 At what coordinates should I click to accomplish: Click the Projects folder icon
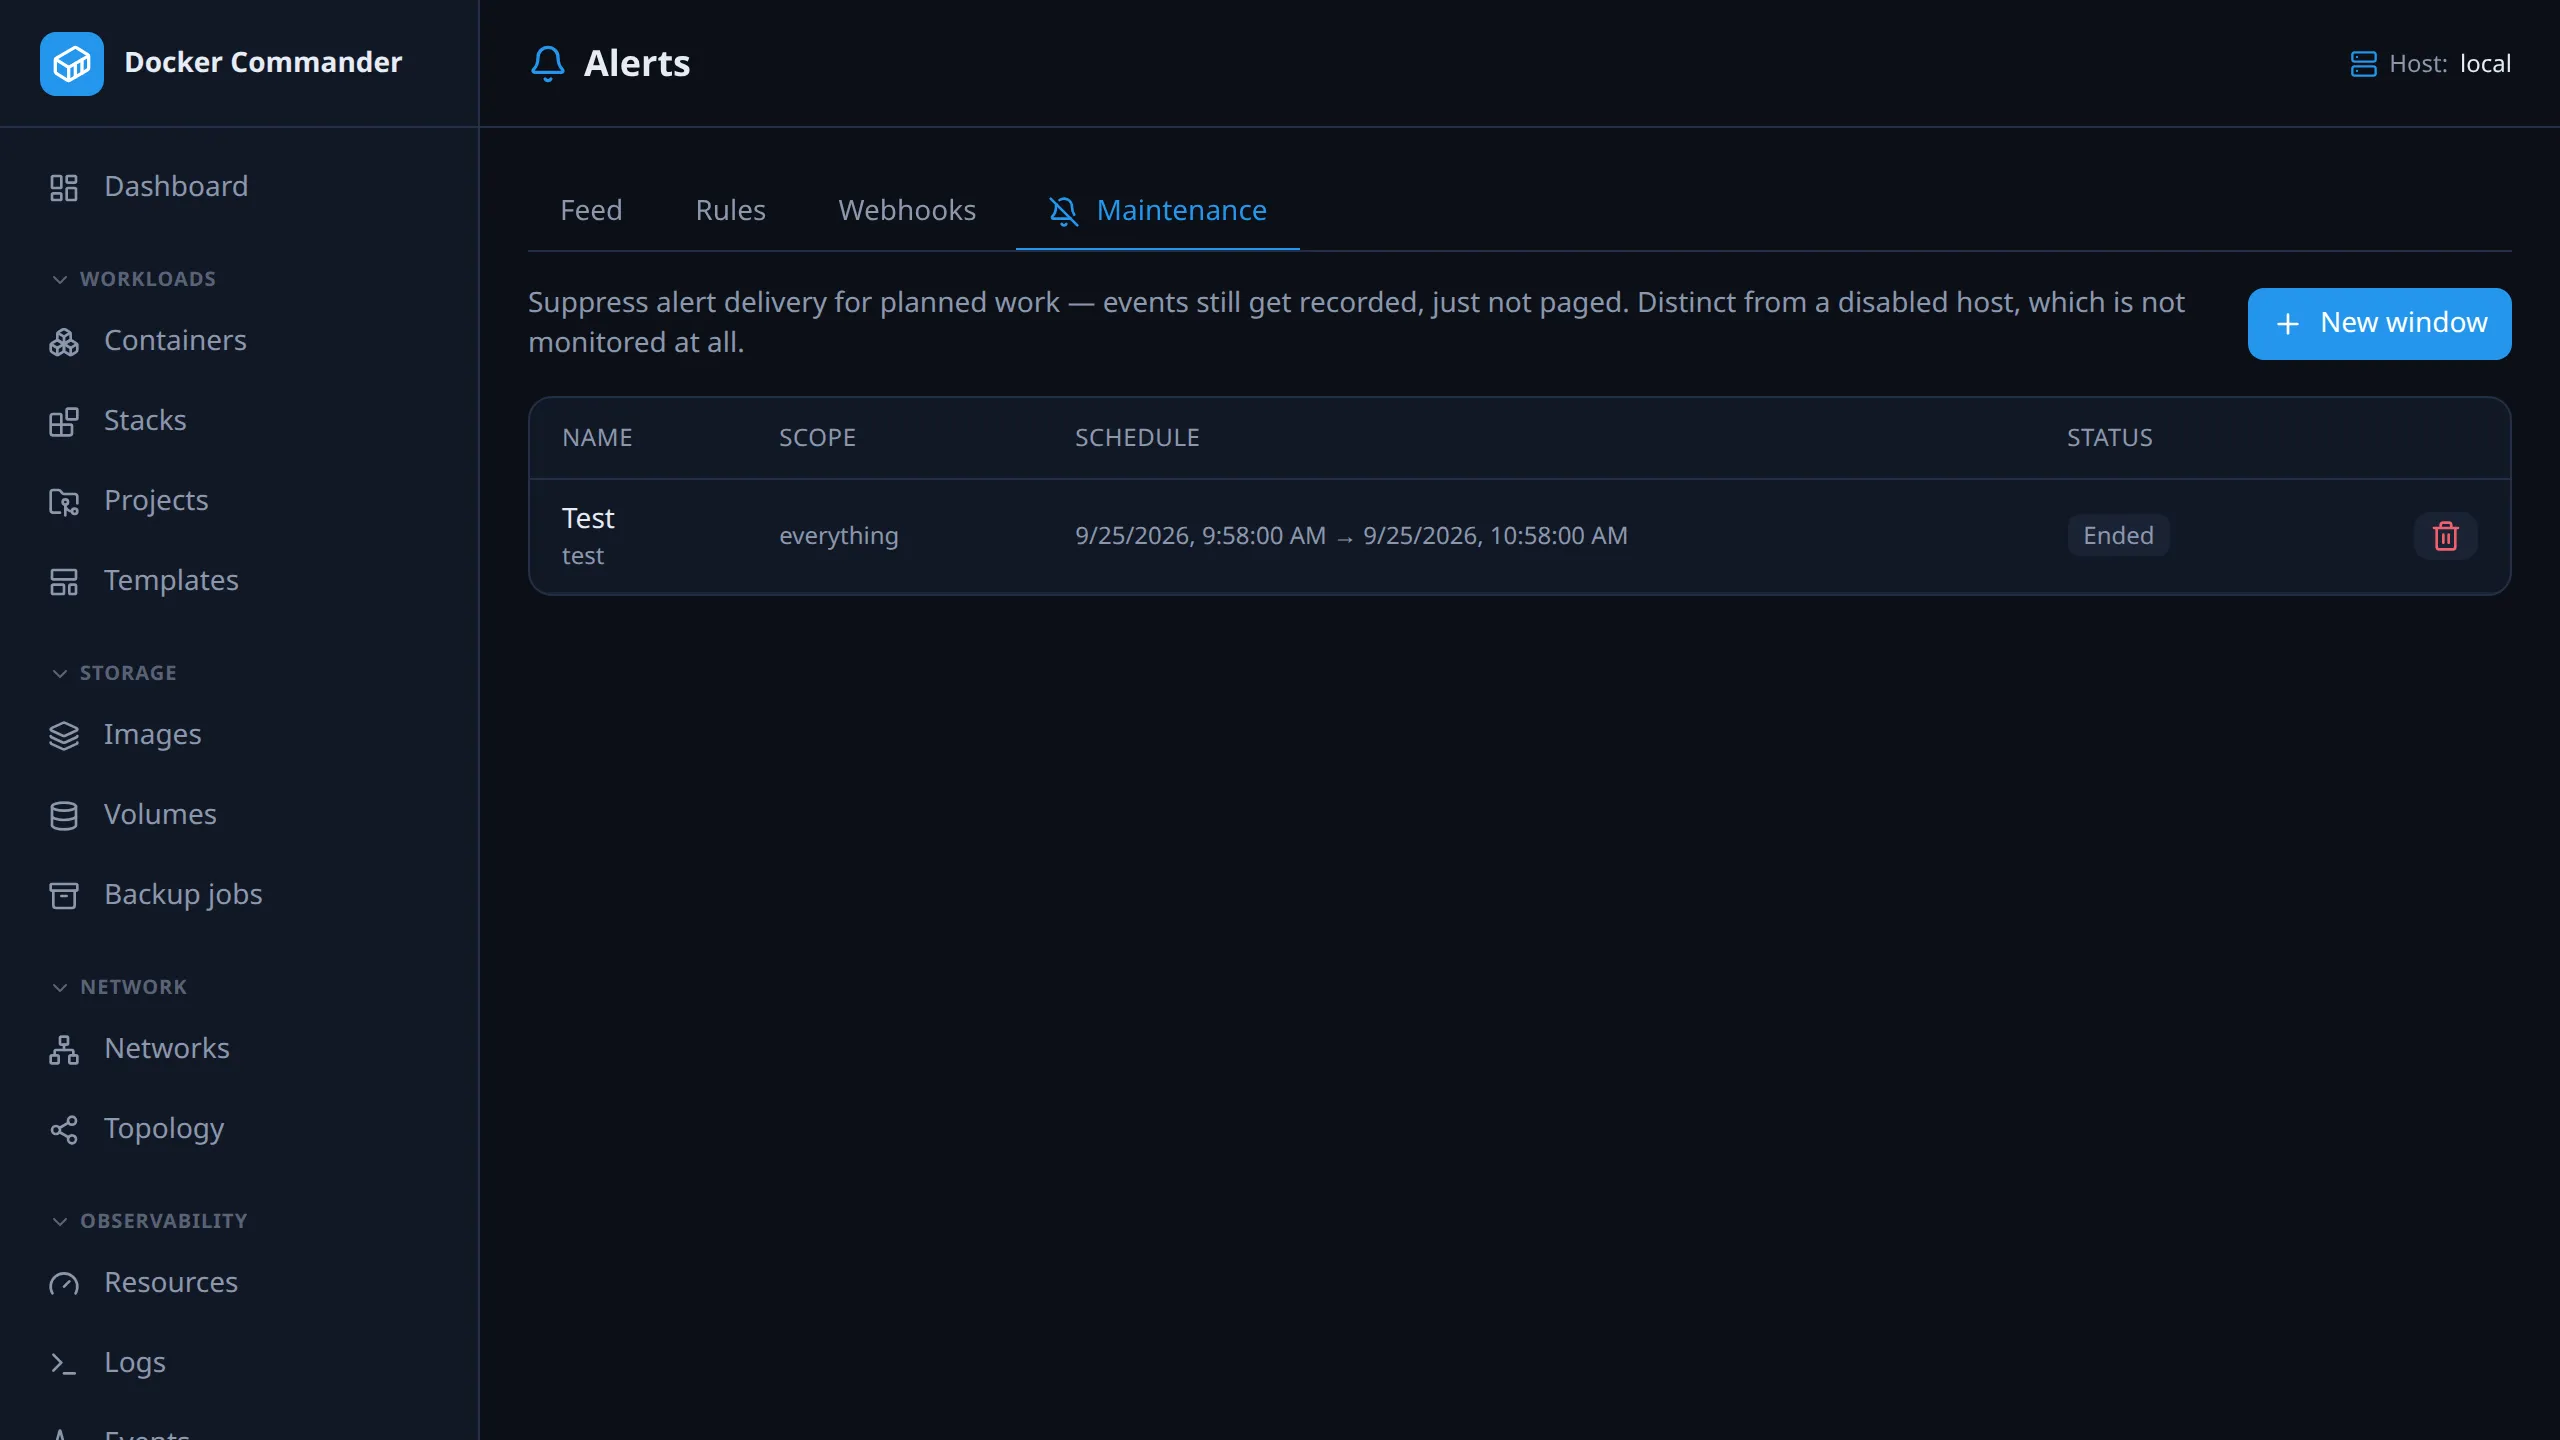tap(64, 501)
